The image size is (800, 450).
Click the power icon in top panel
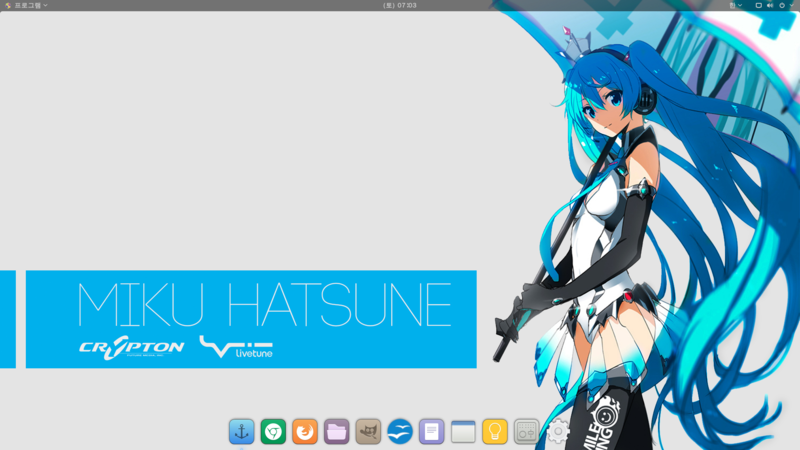[x=782, y=5]
